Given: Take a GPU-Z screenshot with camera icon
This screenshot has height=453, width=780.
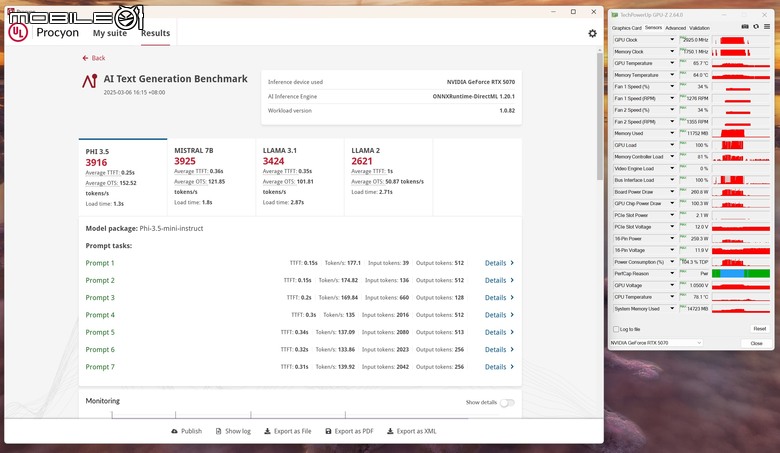Looking at the screenshot, I should [x=745, y=27].
